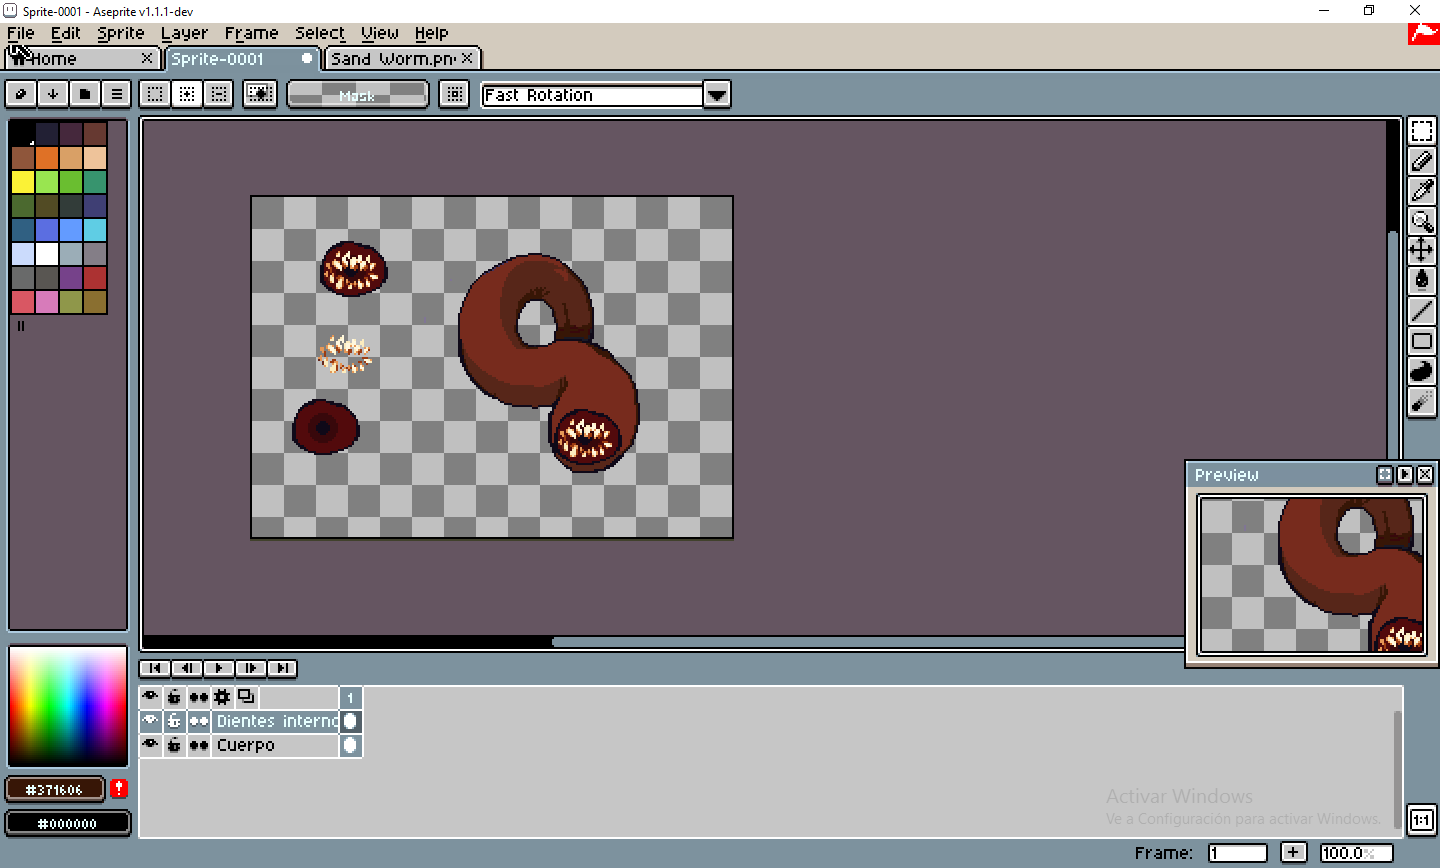Open the Edit menu
The image size is (1440, 868).
coord(66,33)
